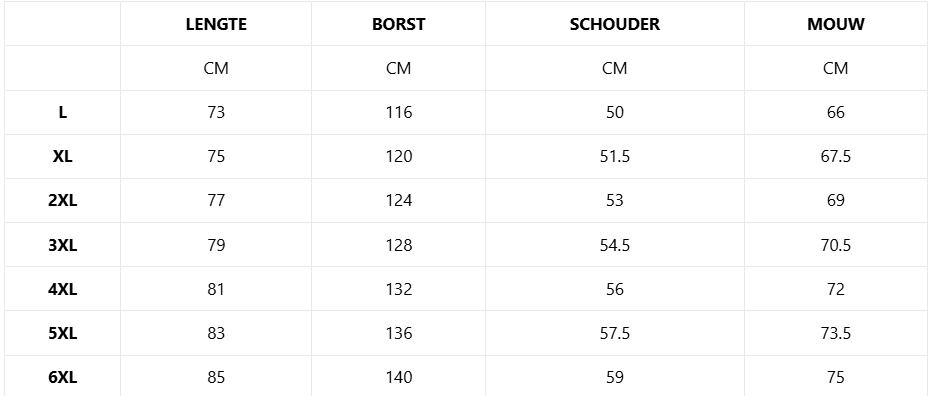
Task: Click the 4XL size row label
Action: pyautogui.click(x=63, y=289)
